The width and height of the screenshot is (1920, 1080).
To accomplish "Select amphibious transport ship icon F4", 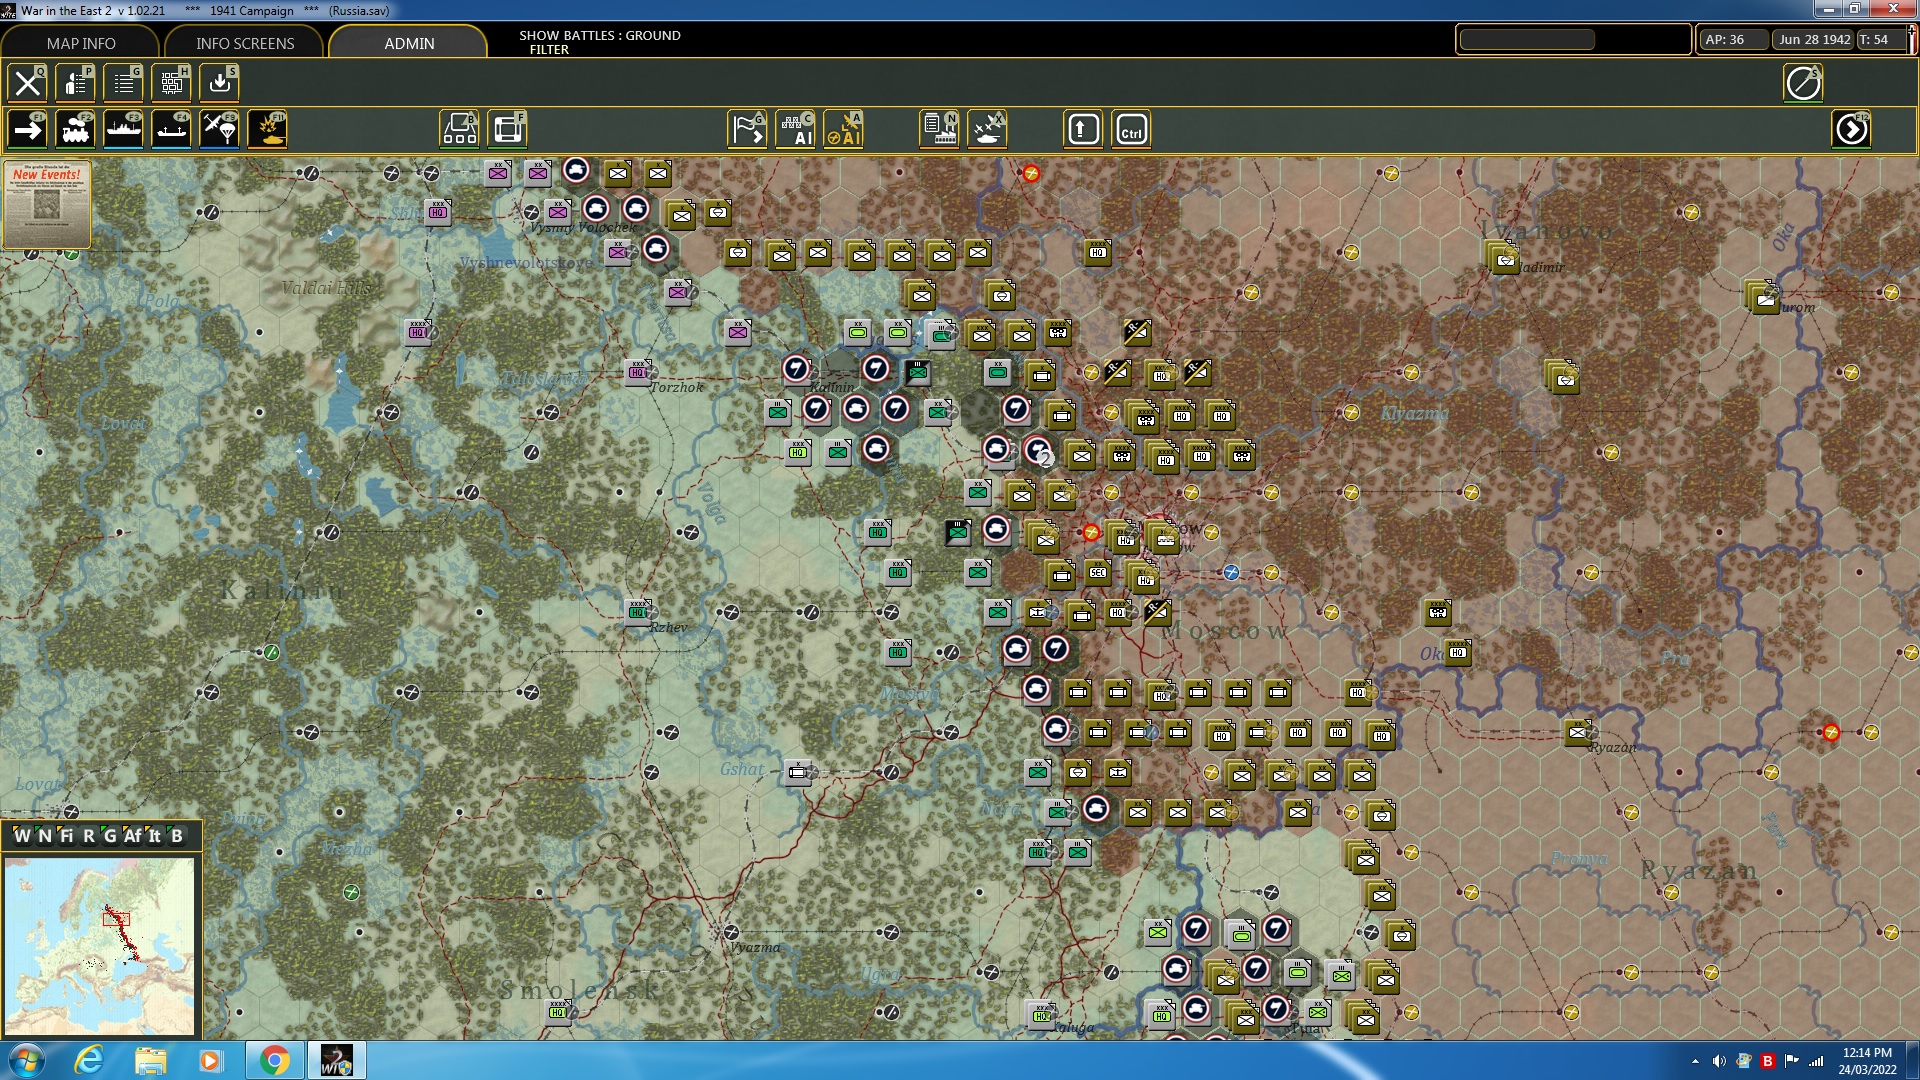I will coord(171,130).
